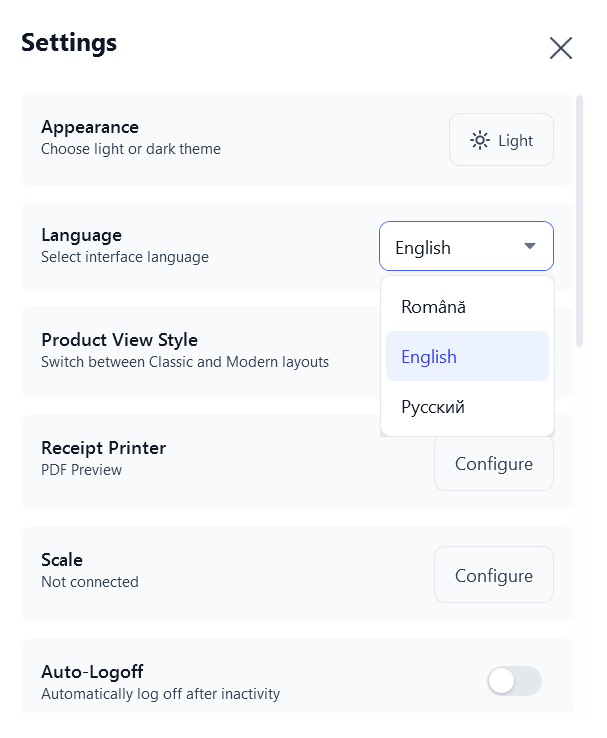Click the sun icon for Appearance theme
The image size is (607, 738).
[x=480, y=140]
